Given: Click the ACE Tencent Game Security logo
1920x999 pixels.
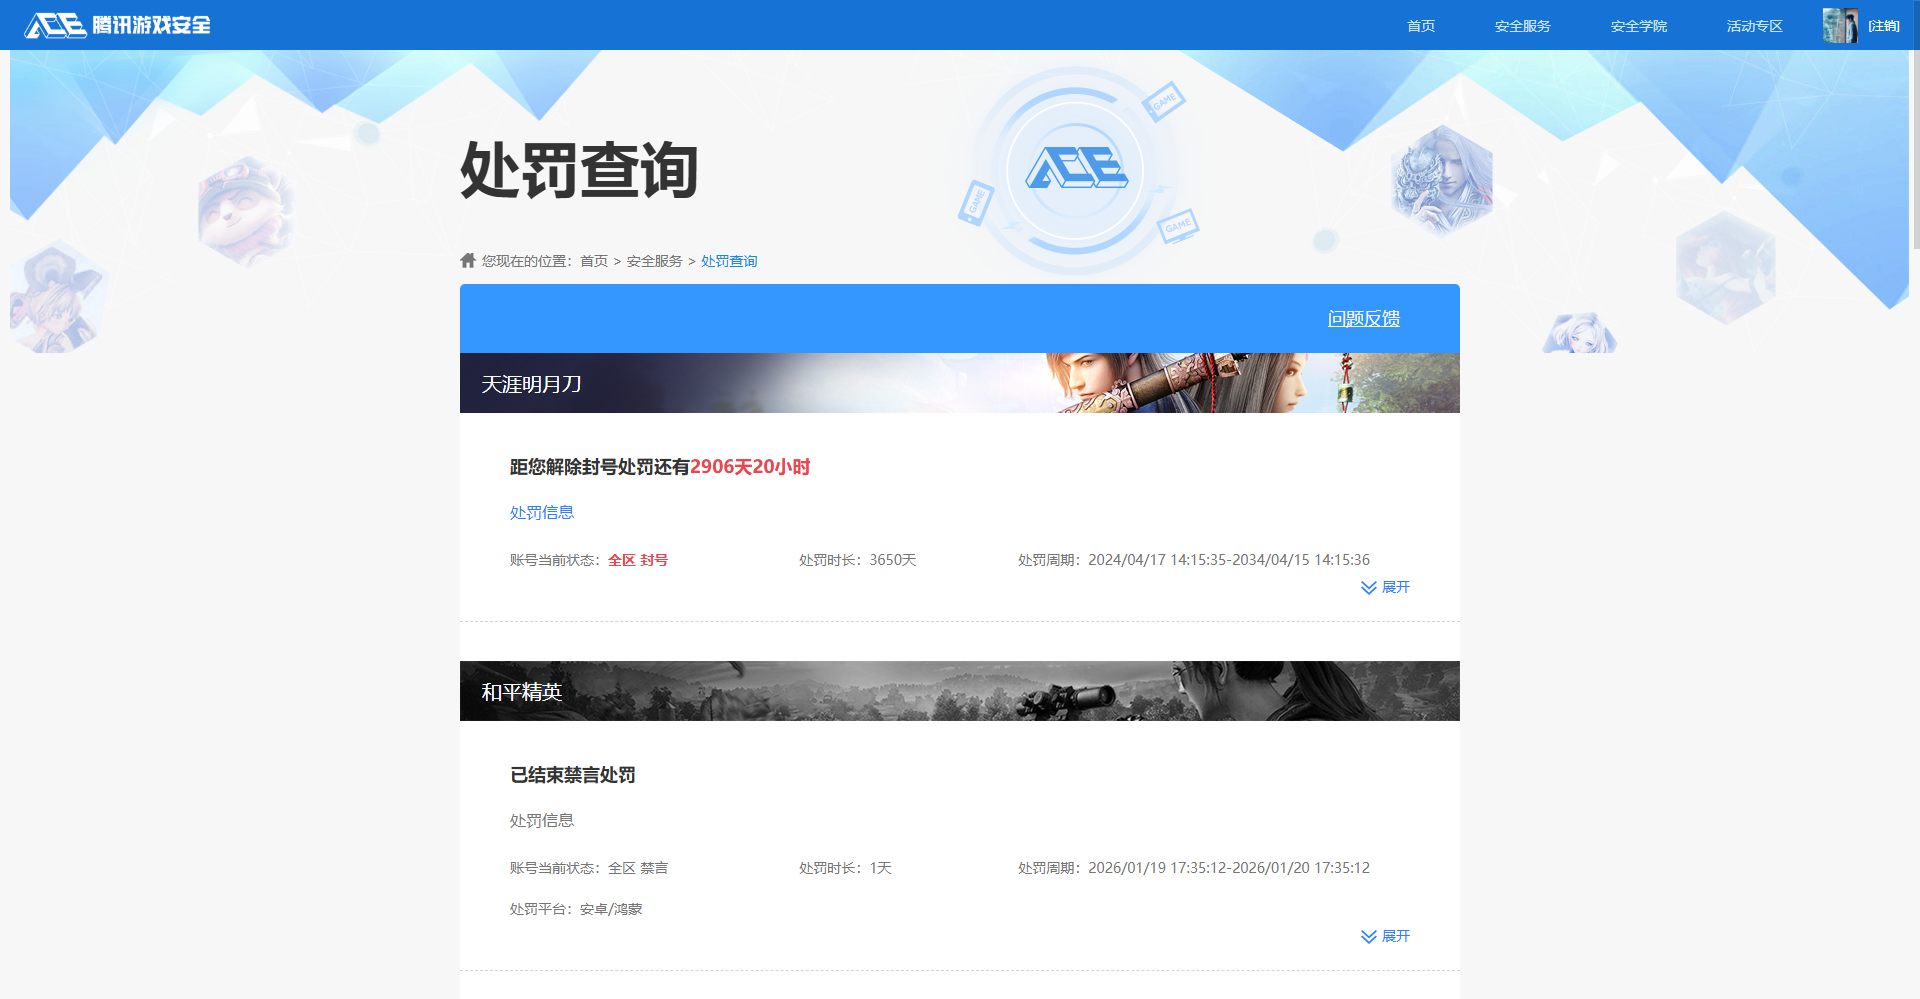Looking at the screenshot, I should (117, 25).
